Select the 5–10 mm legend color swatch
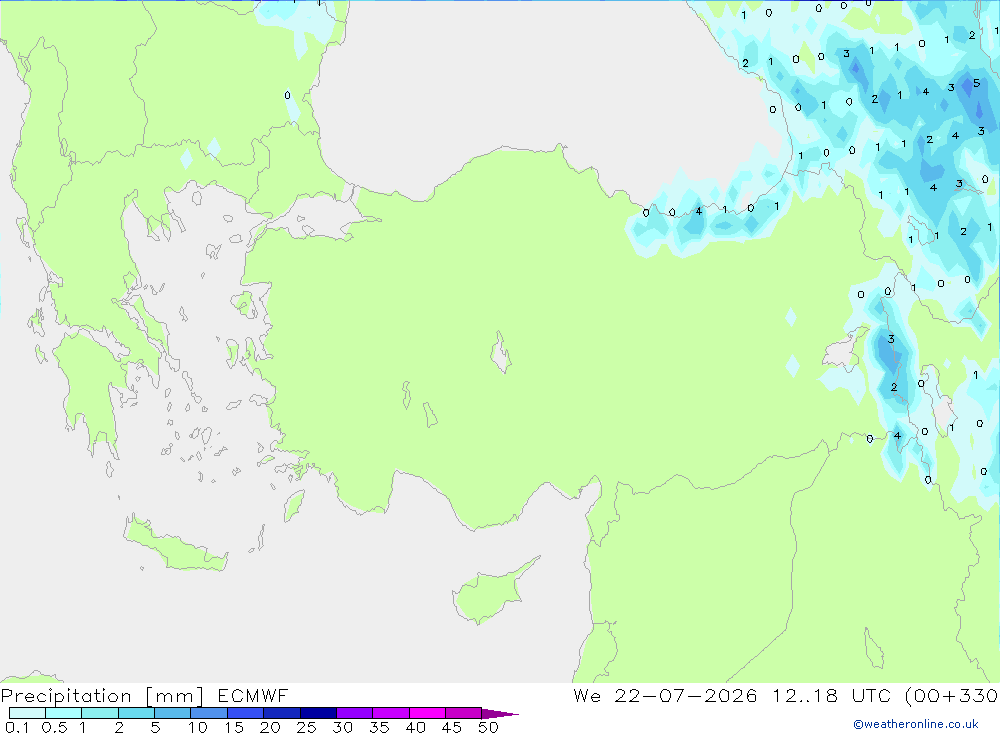 [172, 713]
